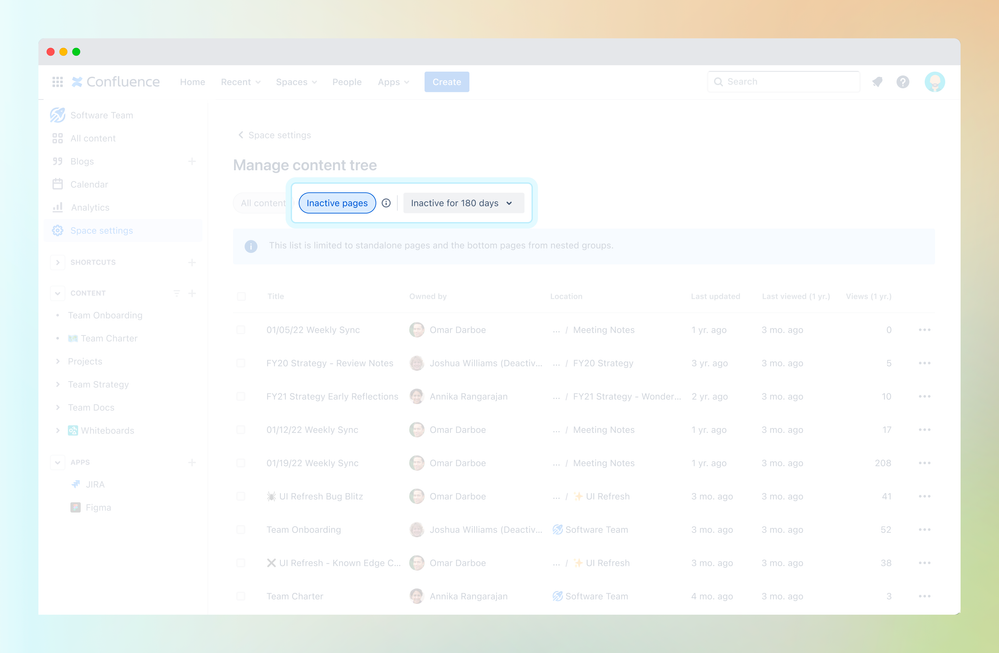Open notifications via the bell icon
Screen dimensions: 999x653
(877, 82)
